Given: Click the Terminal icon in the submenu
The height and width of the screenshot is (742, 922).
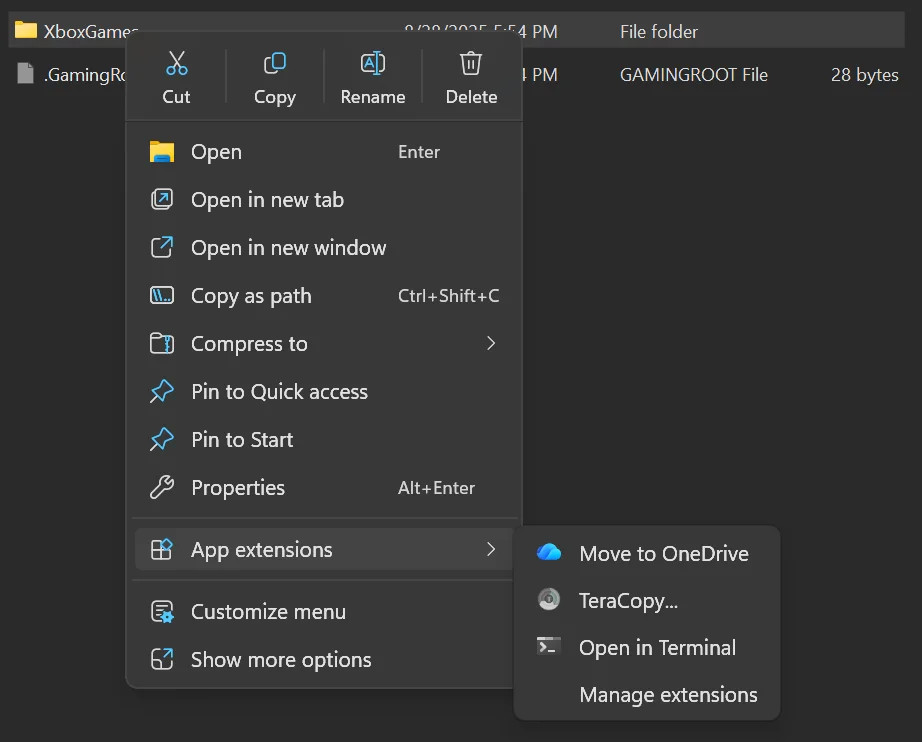Looking at the screenshot, I should tap(549, 646).
